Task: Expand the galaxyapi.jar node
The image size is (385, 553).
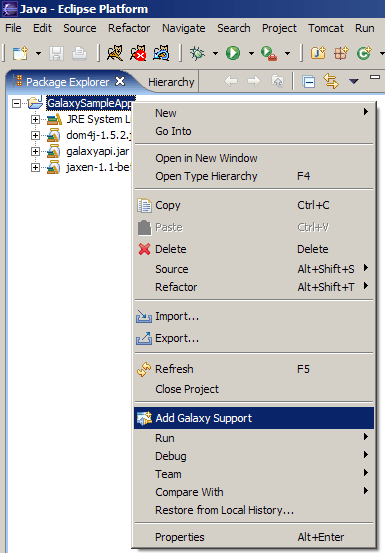Action: point(35,152)
